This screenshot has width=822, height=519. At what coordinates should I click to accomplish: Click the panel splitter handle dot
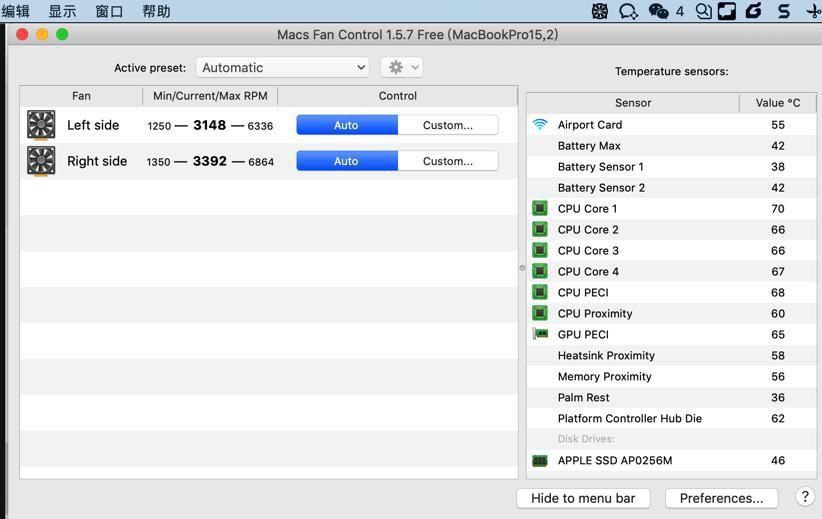point(522,268)
